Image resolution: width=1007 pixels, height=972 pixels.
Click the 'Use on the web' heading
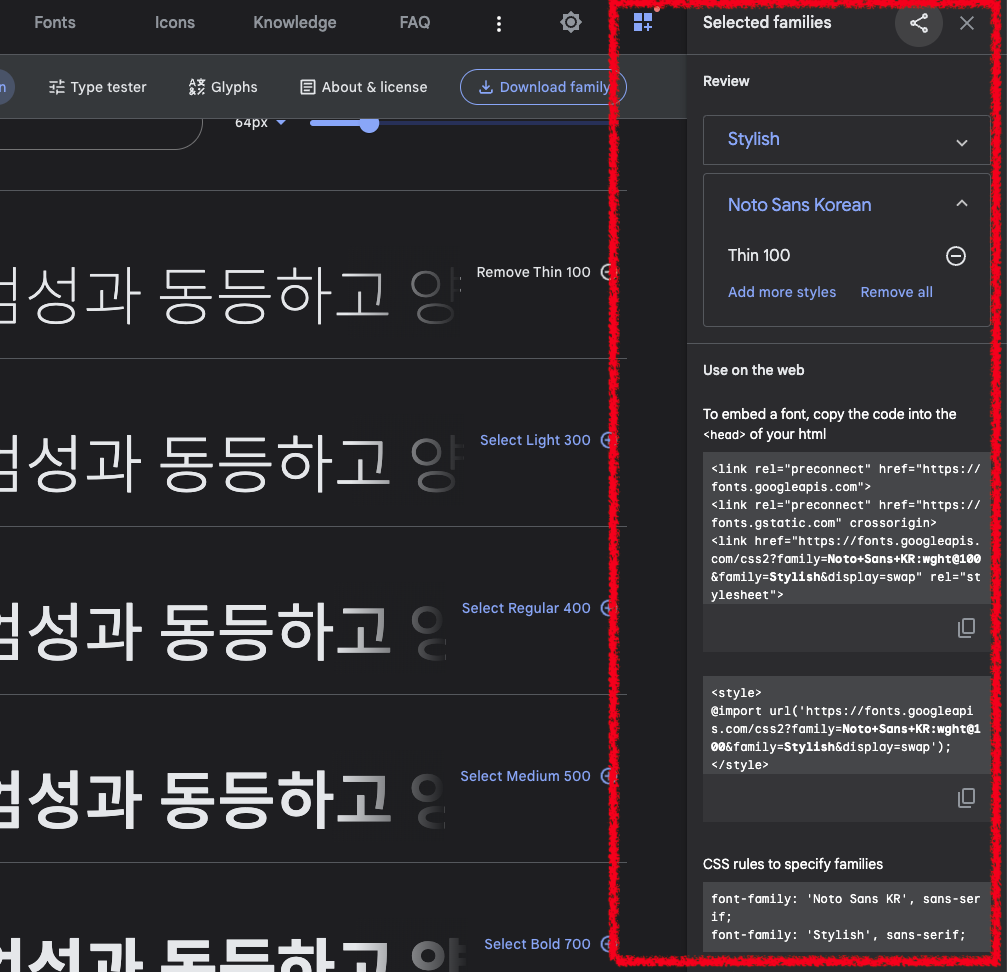click(753, 370)
